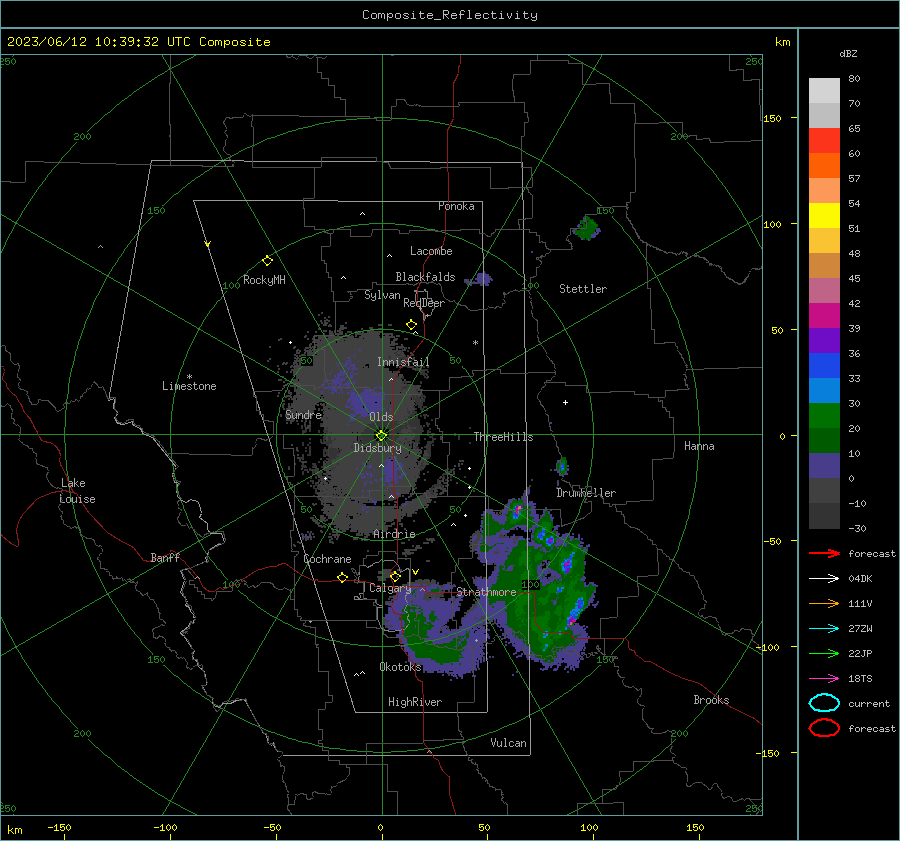The width and height of the screenshot is (900, 841).
Task: Select the bright yellow 54 dBZ swatch
Action: pyautogui.click(x=824, y=215)
